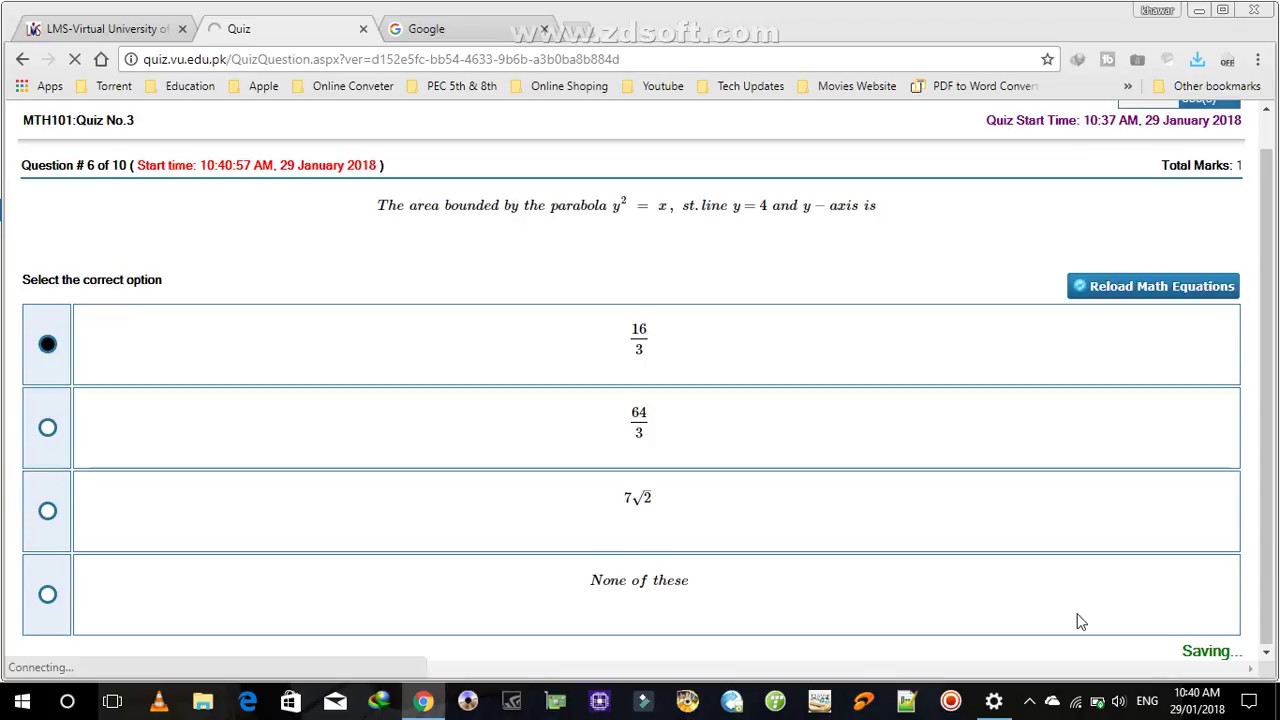The image size is (1280, 720).
Task: Select the 'None of these' radio button
Action: [x=47, y=594]
